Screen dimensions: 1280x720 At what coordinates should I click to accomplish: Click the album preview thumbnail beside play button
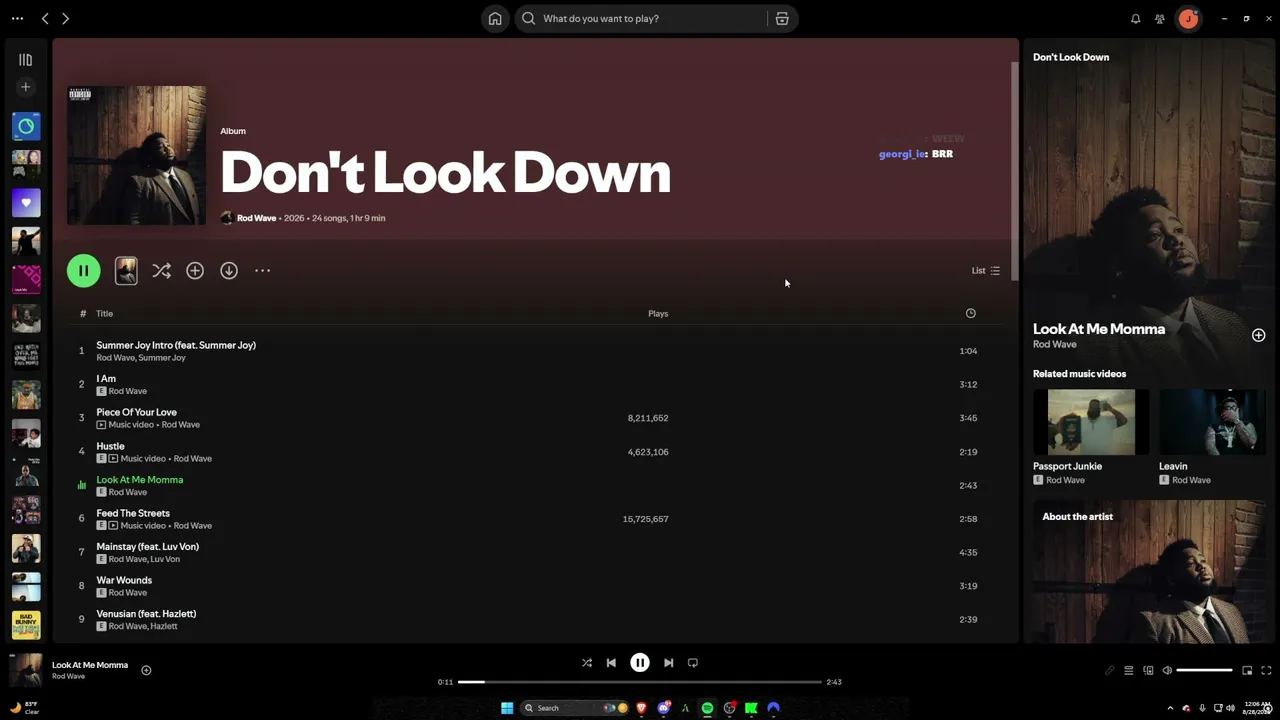(126, 271)
